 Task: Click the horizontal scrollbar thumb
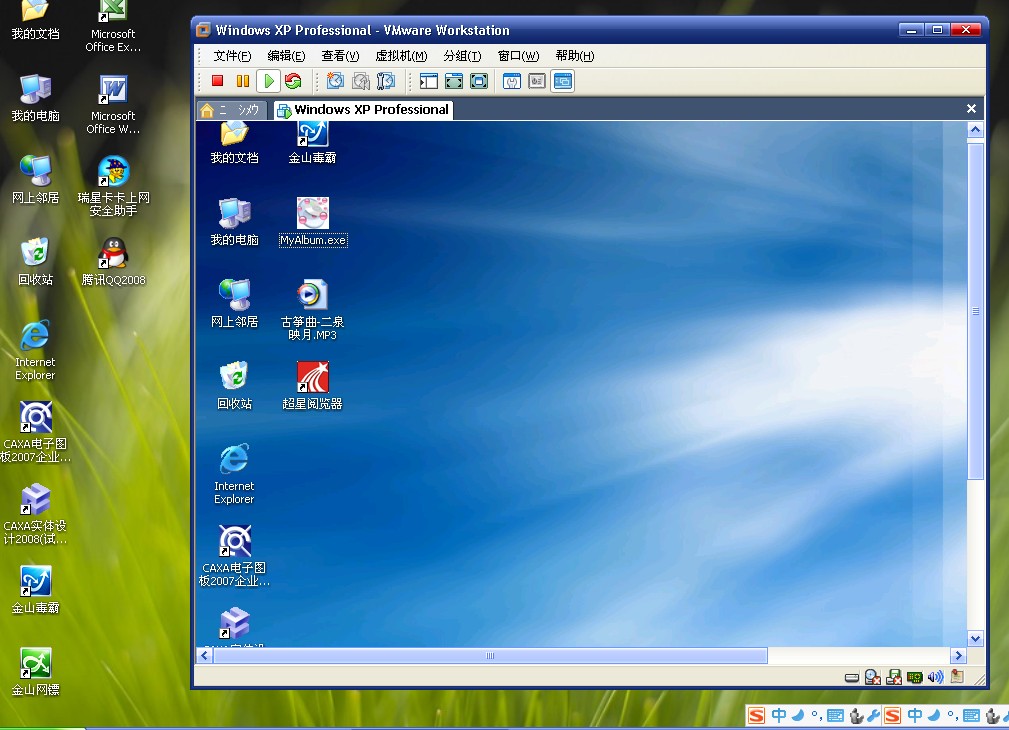click(x=490, y=655)
